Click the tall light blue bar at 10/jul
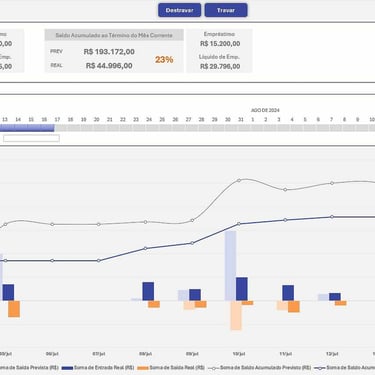 (x=230, y=266)
